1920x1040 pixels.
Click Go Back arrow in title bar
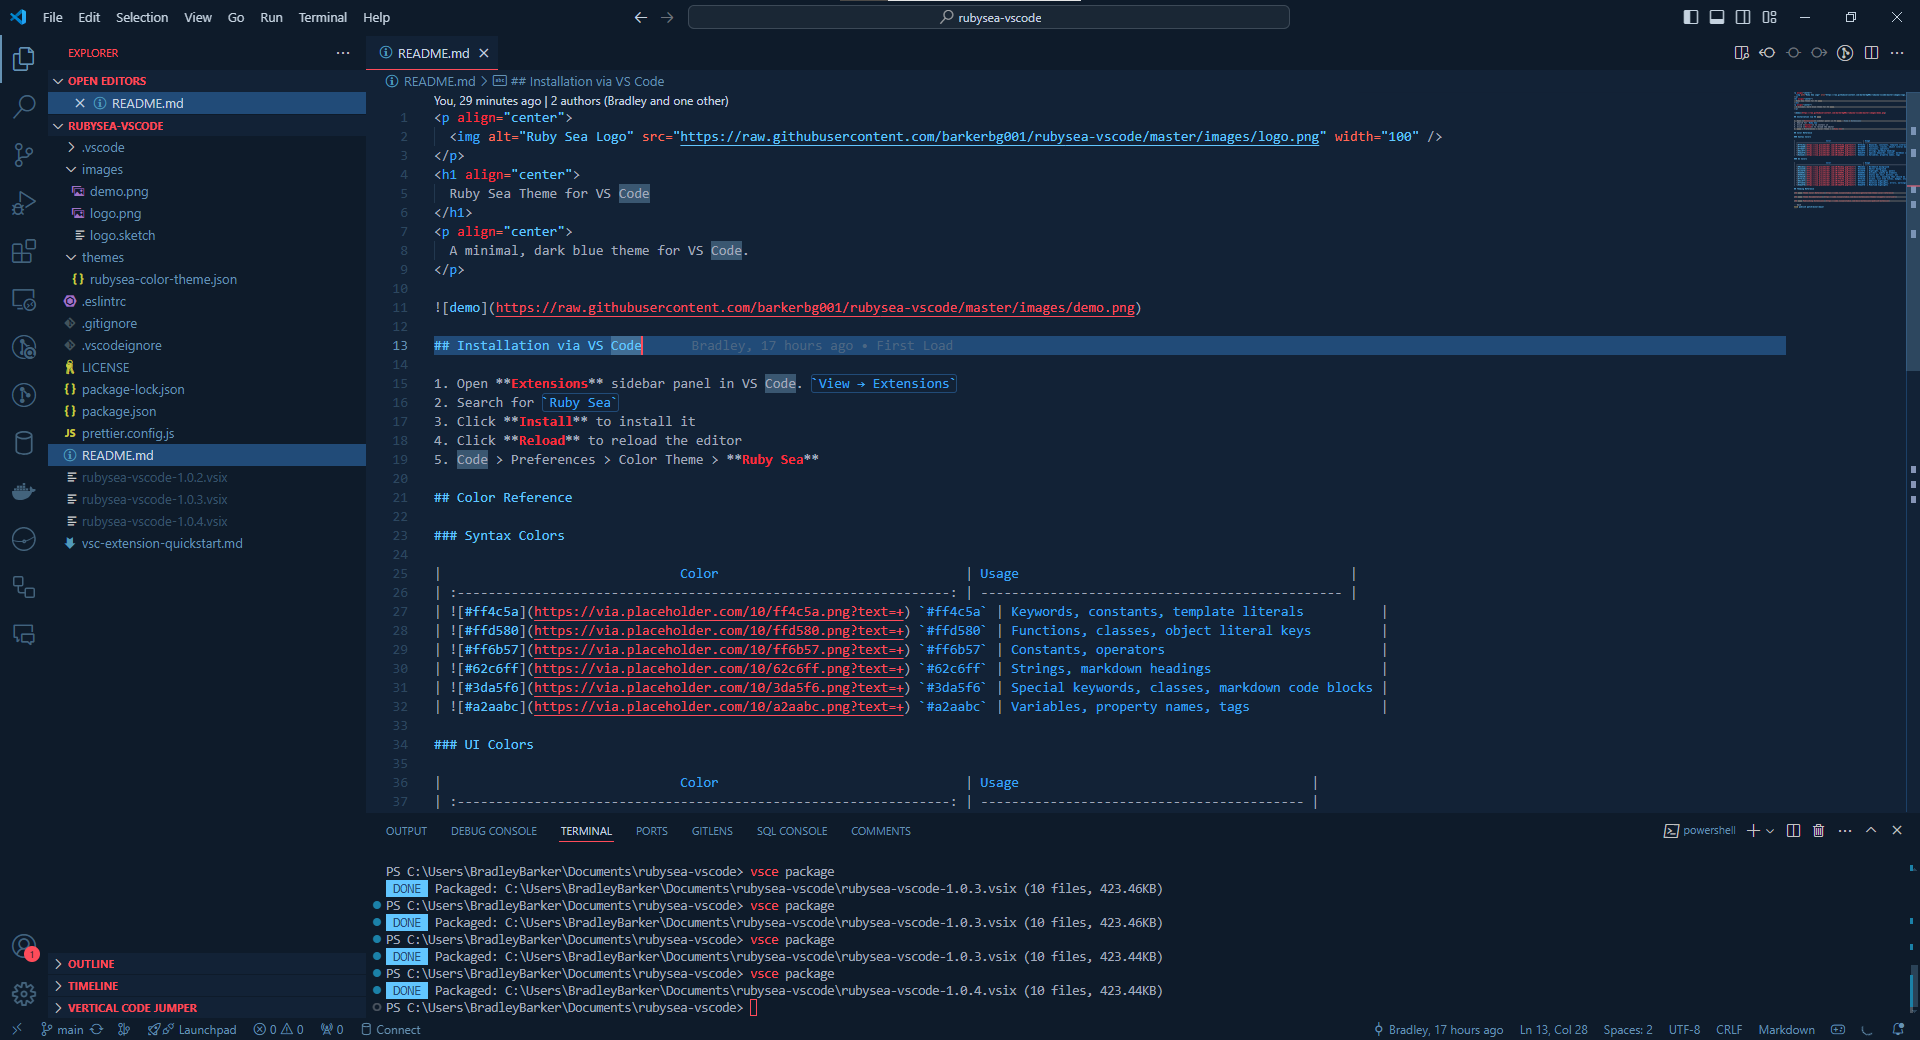coord(641,17)
